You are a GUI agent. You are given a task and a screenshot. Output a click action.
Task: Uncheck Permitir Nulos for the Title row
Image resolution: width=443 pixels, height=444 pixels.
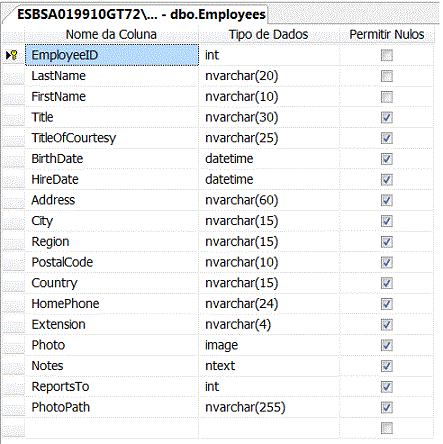pos(387,117)
